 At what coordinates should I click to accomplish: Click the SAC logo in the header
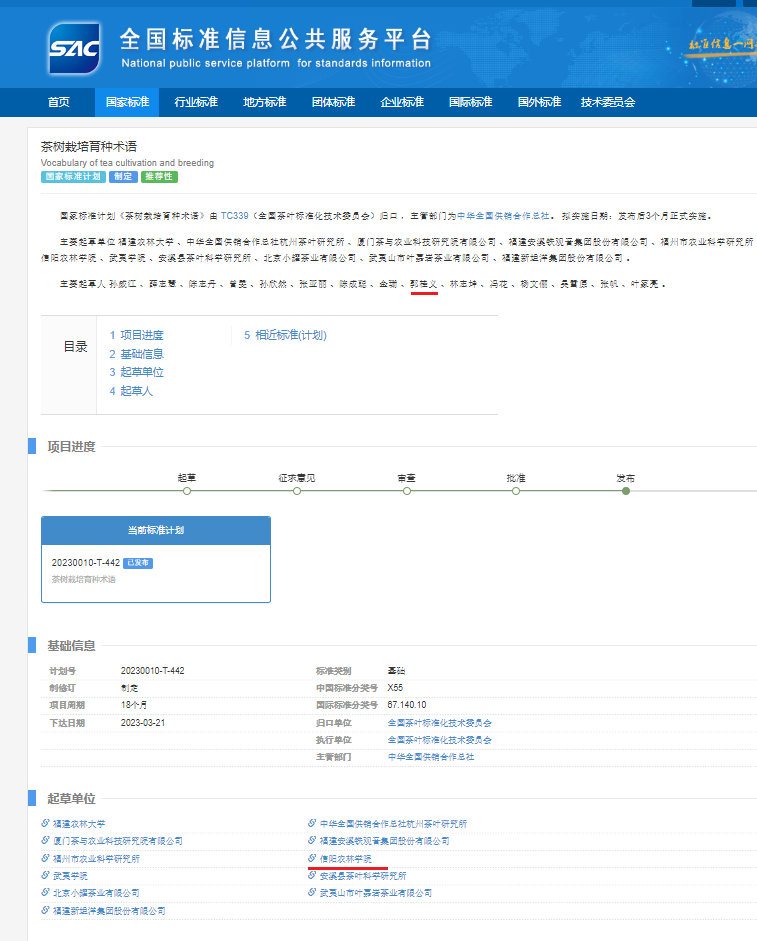pyautogui.click(x=74, y=47)
